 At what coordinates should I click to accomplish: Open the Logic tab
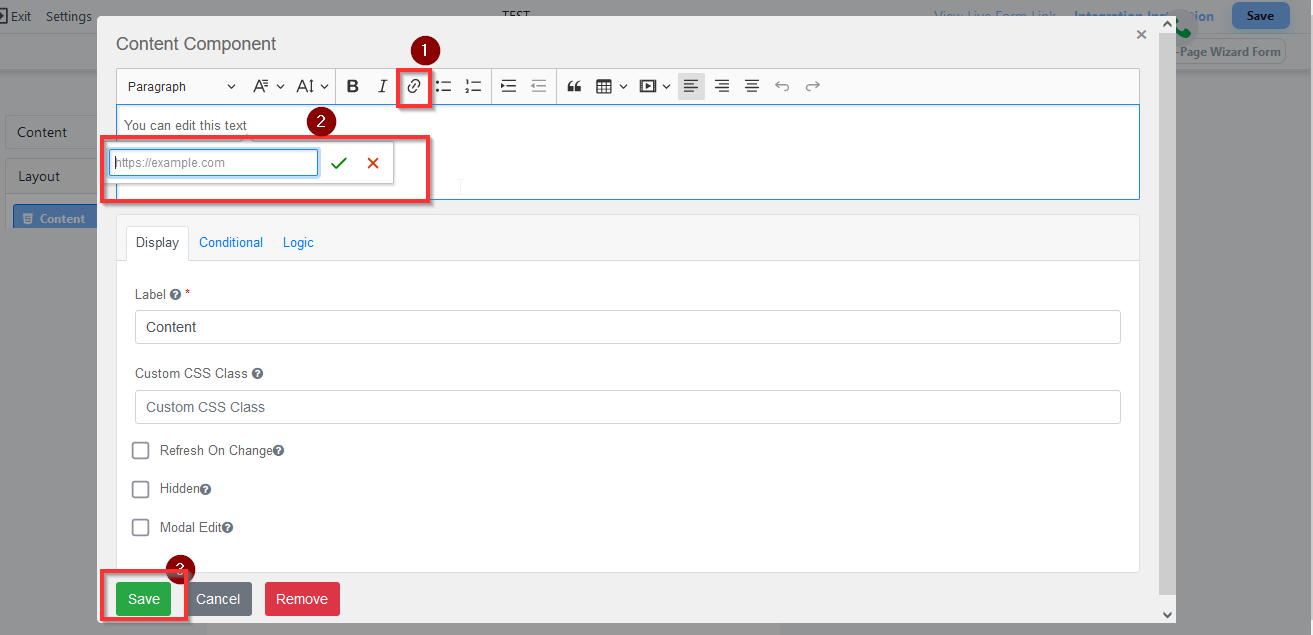click(298, 243)
